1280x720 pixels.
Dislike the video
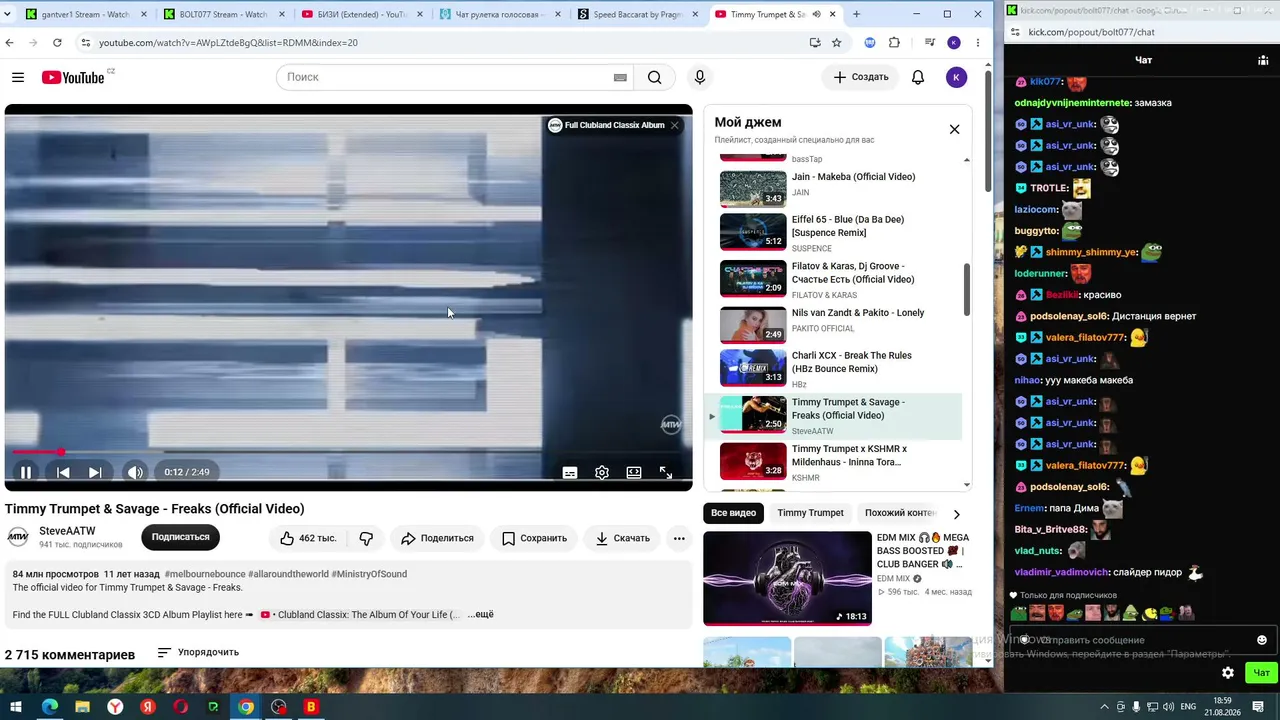pos(366,538)
